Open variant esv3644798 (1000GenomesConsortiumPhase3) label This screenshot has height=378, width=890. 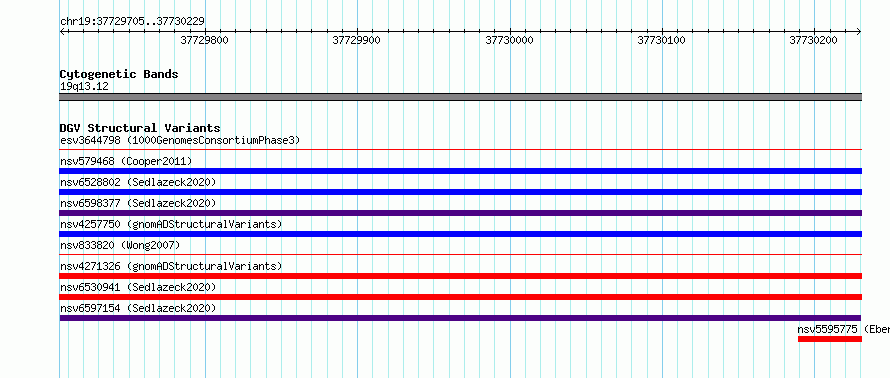click(180, 140)
